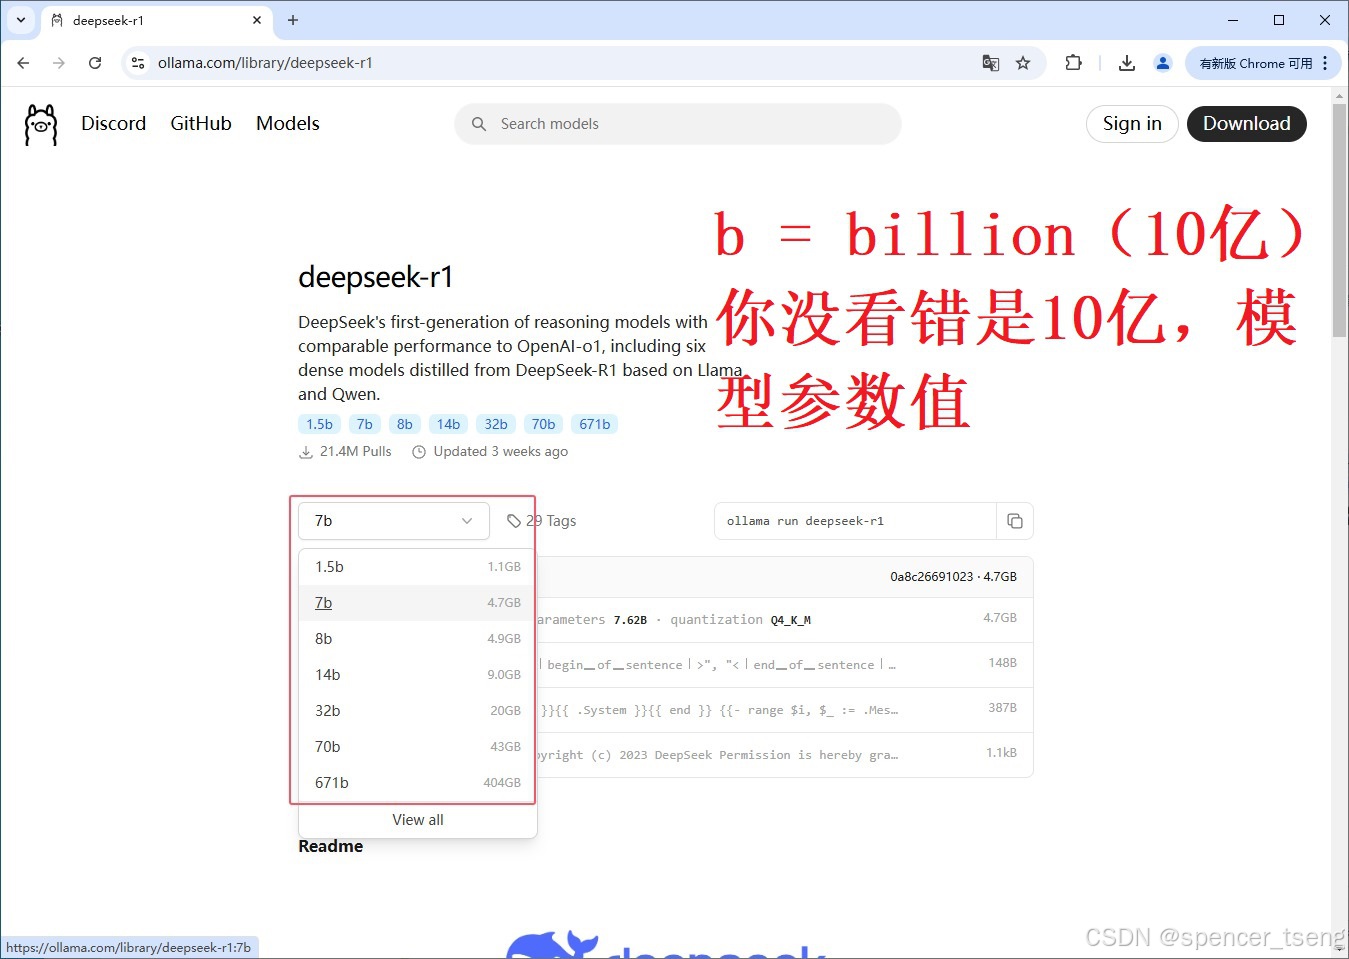Viewport: 1349px width, 959px height.
Task: Reload the page with refresh icon
Action: coord(95,63)
